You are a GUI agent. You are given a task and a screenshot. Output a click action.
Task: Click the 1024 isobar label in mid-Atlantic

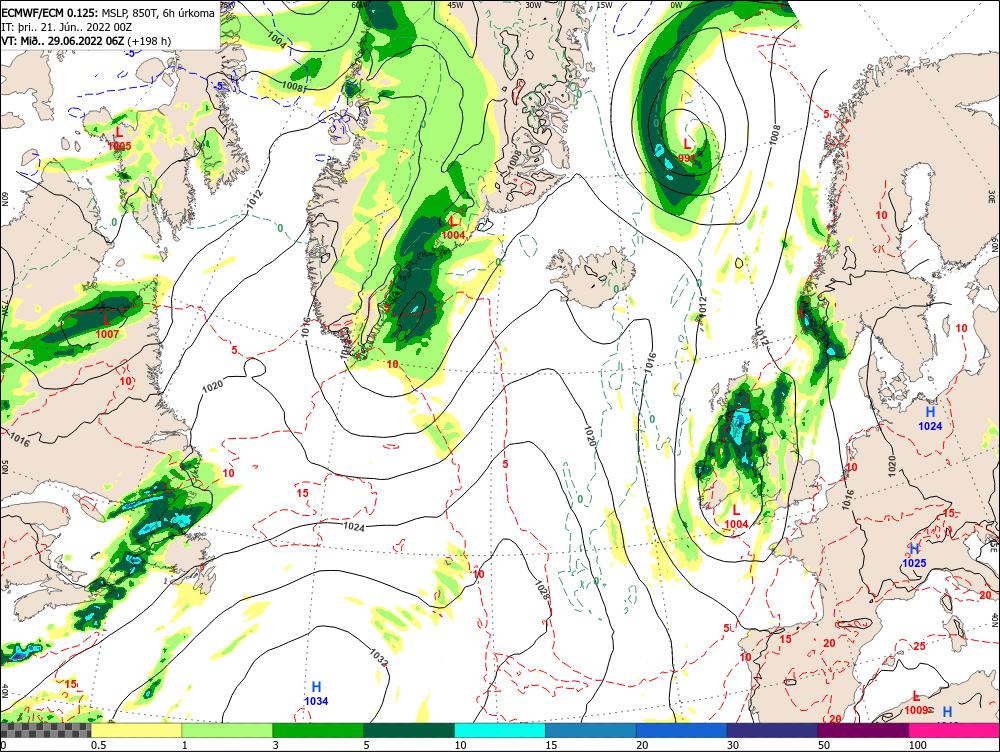[x=354, y=527]
